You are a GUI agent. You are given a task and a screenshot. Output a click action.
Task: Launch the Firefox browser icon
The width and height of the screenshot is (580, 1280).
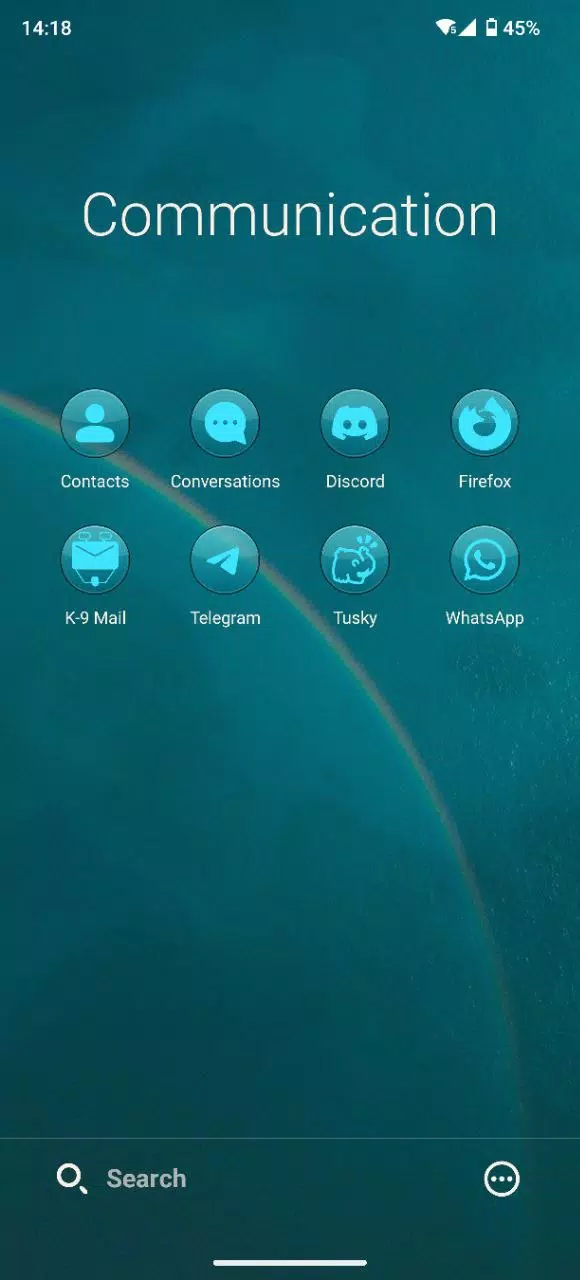point(485,424)
